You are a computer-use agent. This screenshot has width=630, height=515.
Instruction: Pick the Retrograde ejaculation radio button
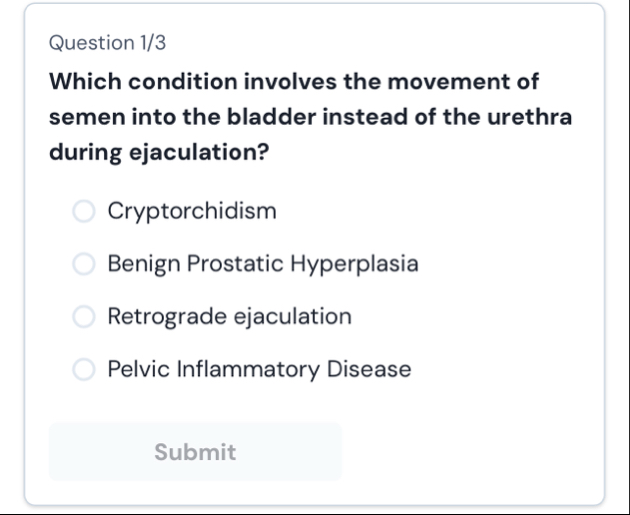(85, 317)
